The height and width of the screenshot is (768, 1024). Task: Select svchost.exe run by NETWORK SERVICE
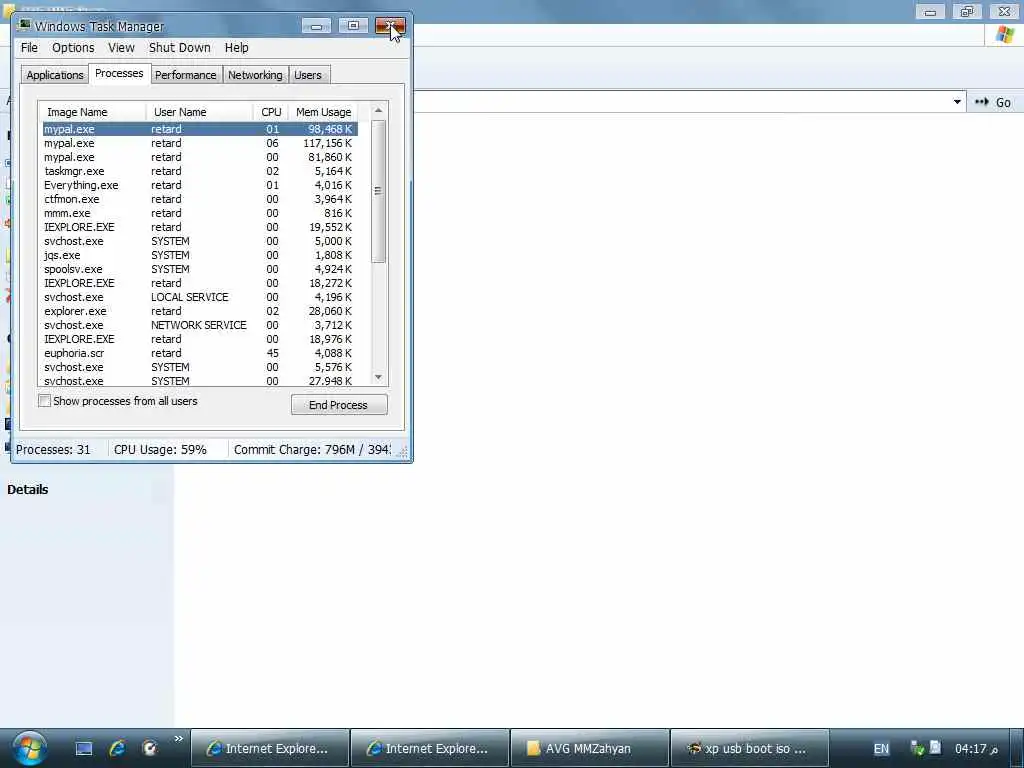click(x=200, y=325)
